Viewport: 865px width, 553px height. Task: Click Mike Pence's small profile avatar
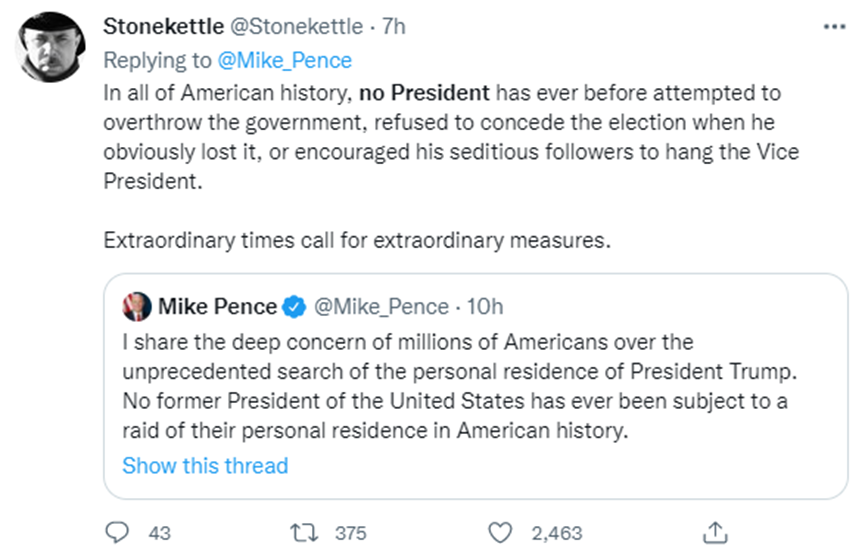click(137, 305)
